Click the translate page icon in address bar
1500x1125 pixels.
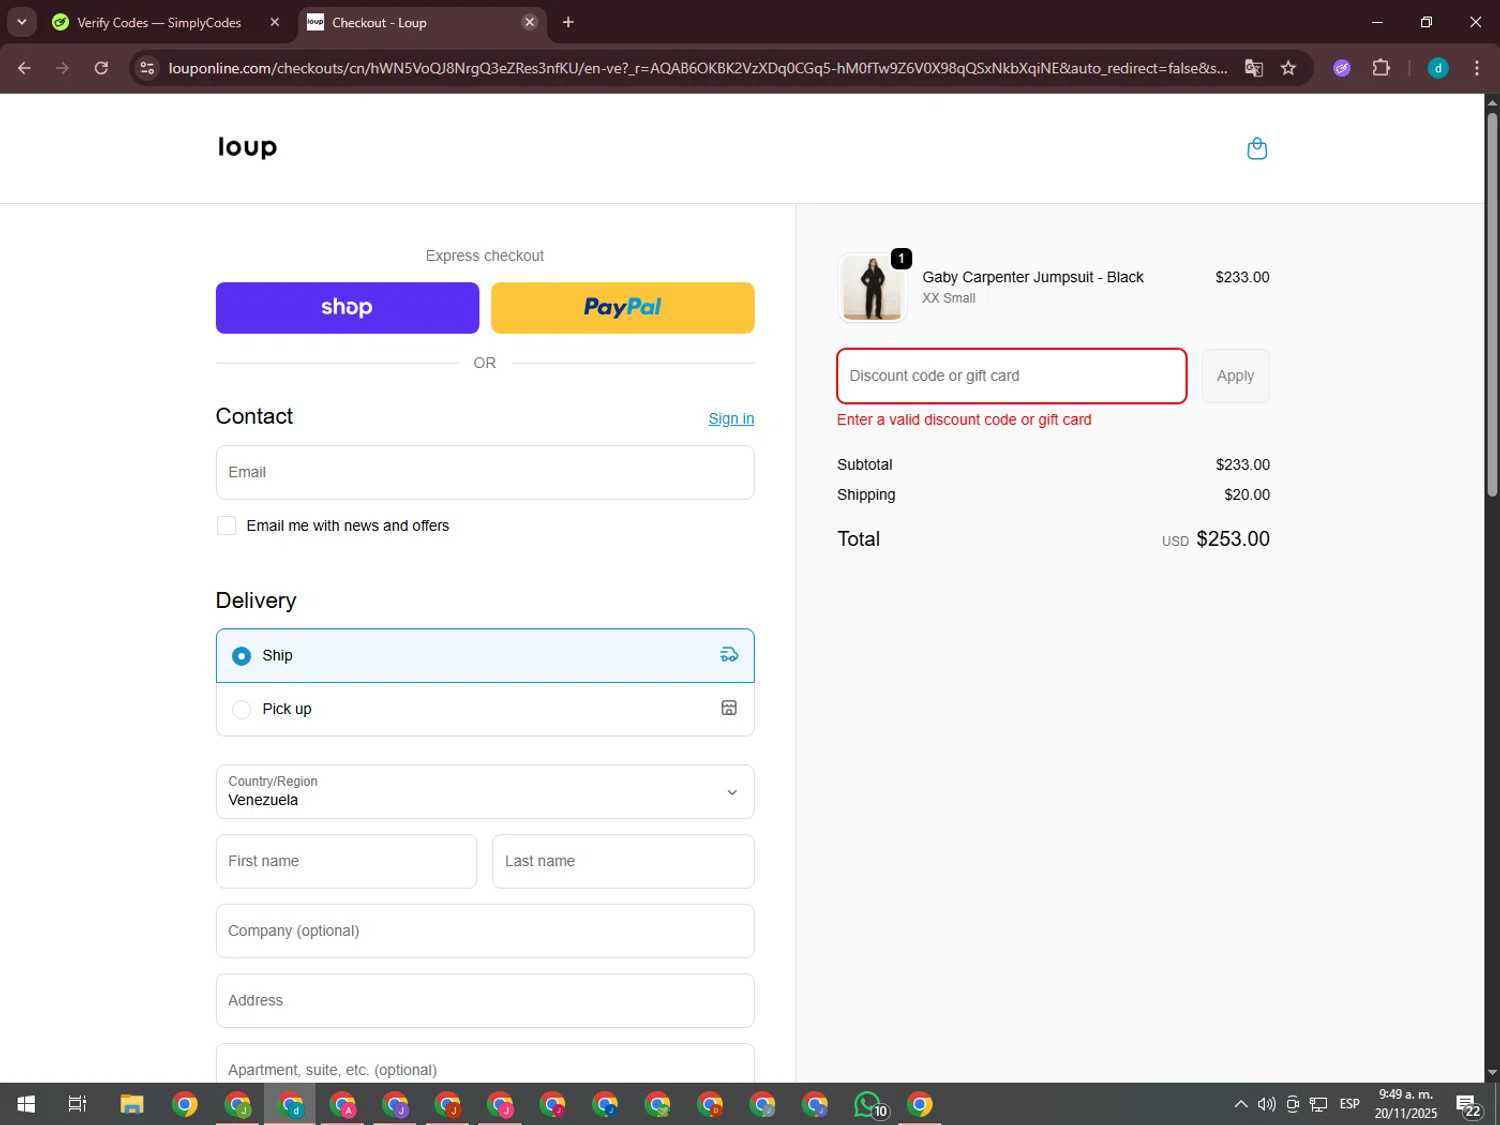(1253, 68)
